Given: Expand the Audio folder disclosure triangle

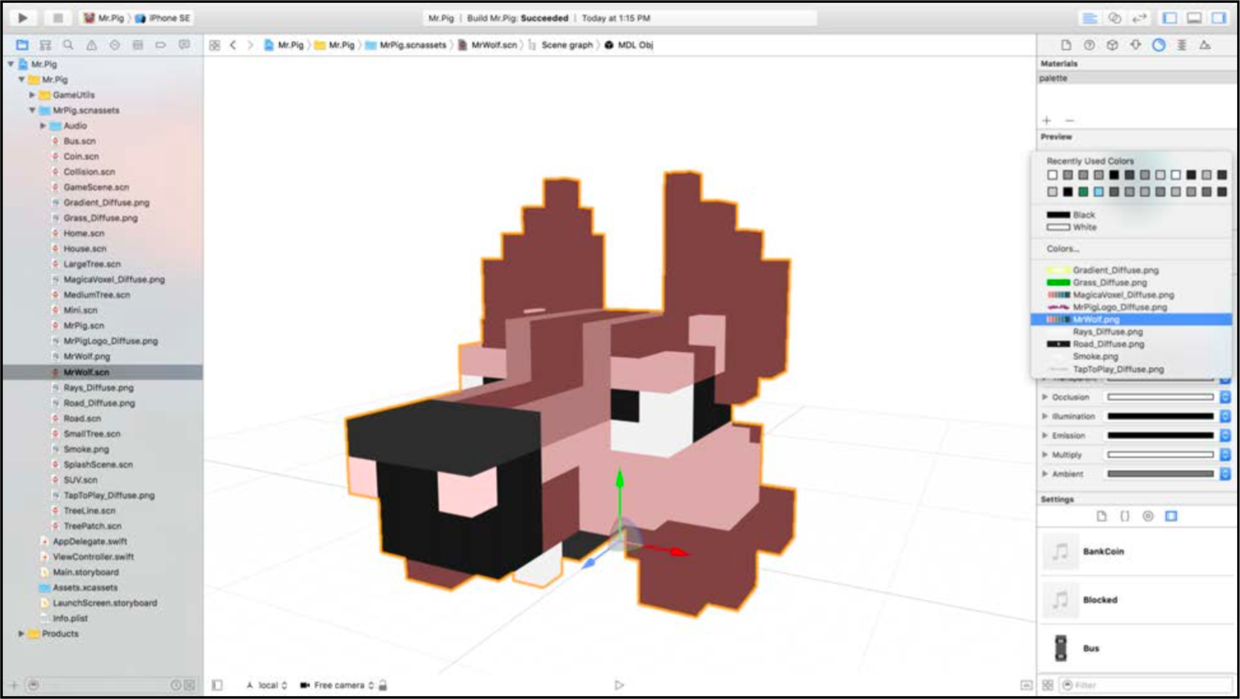Looking at the screenshot, I should pos(43,126).
